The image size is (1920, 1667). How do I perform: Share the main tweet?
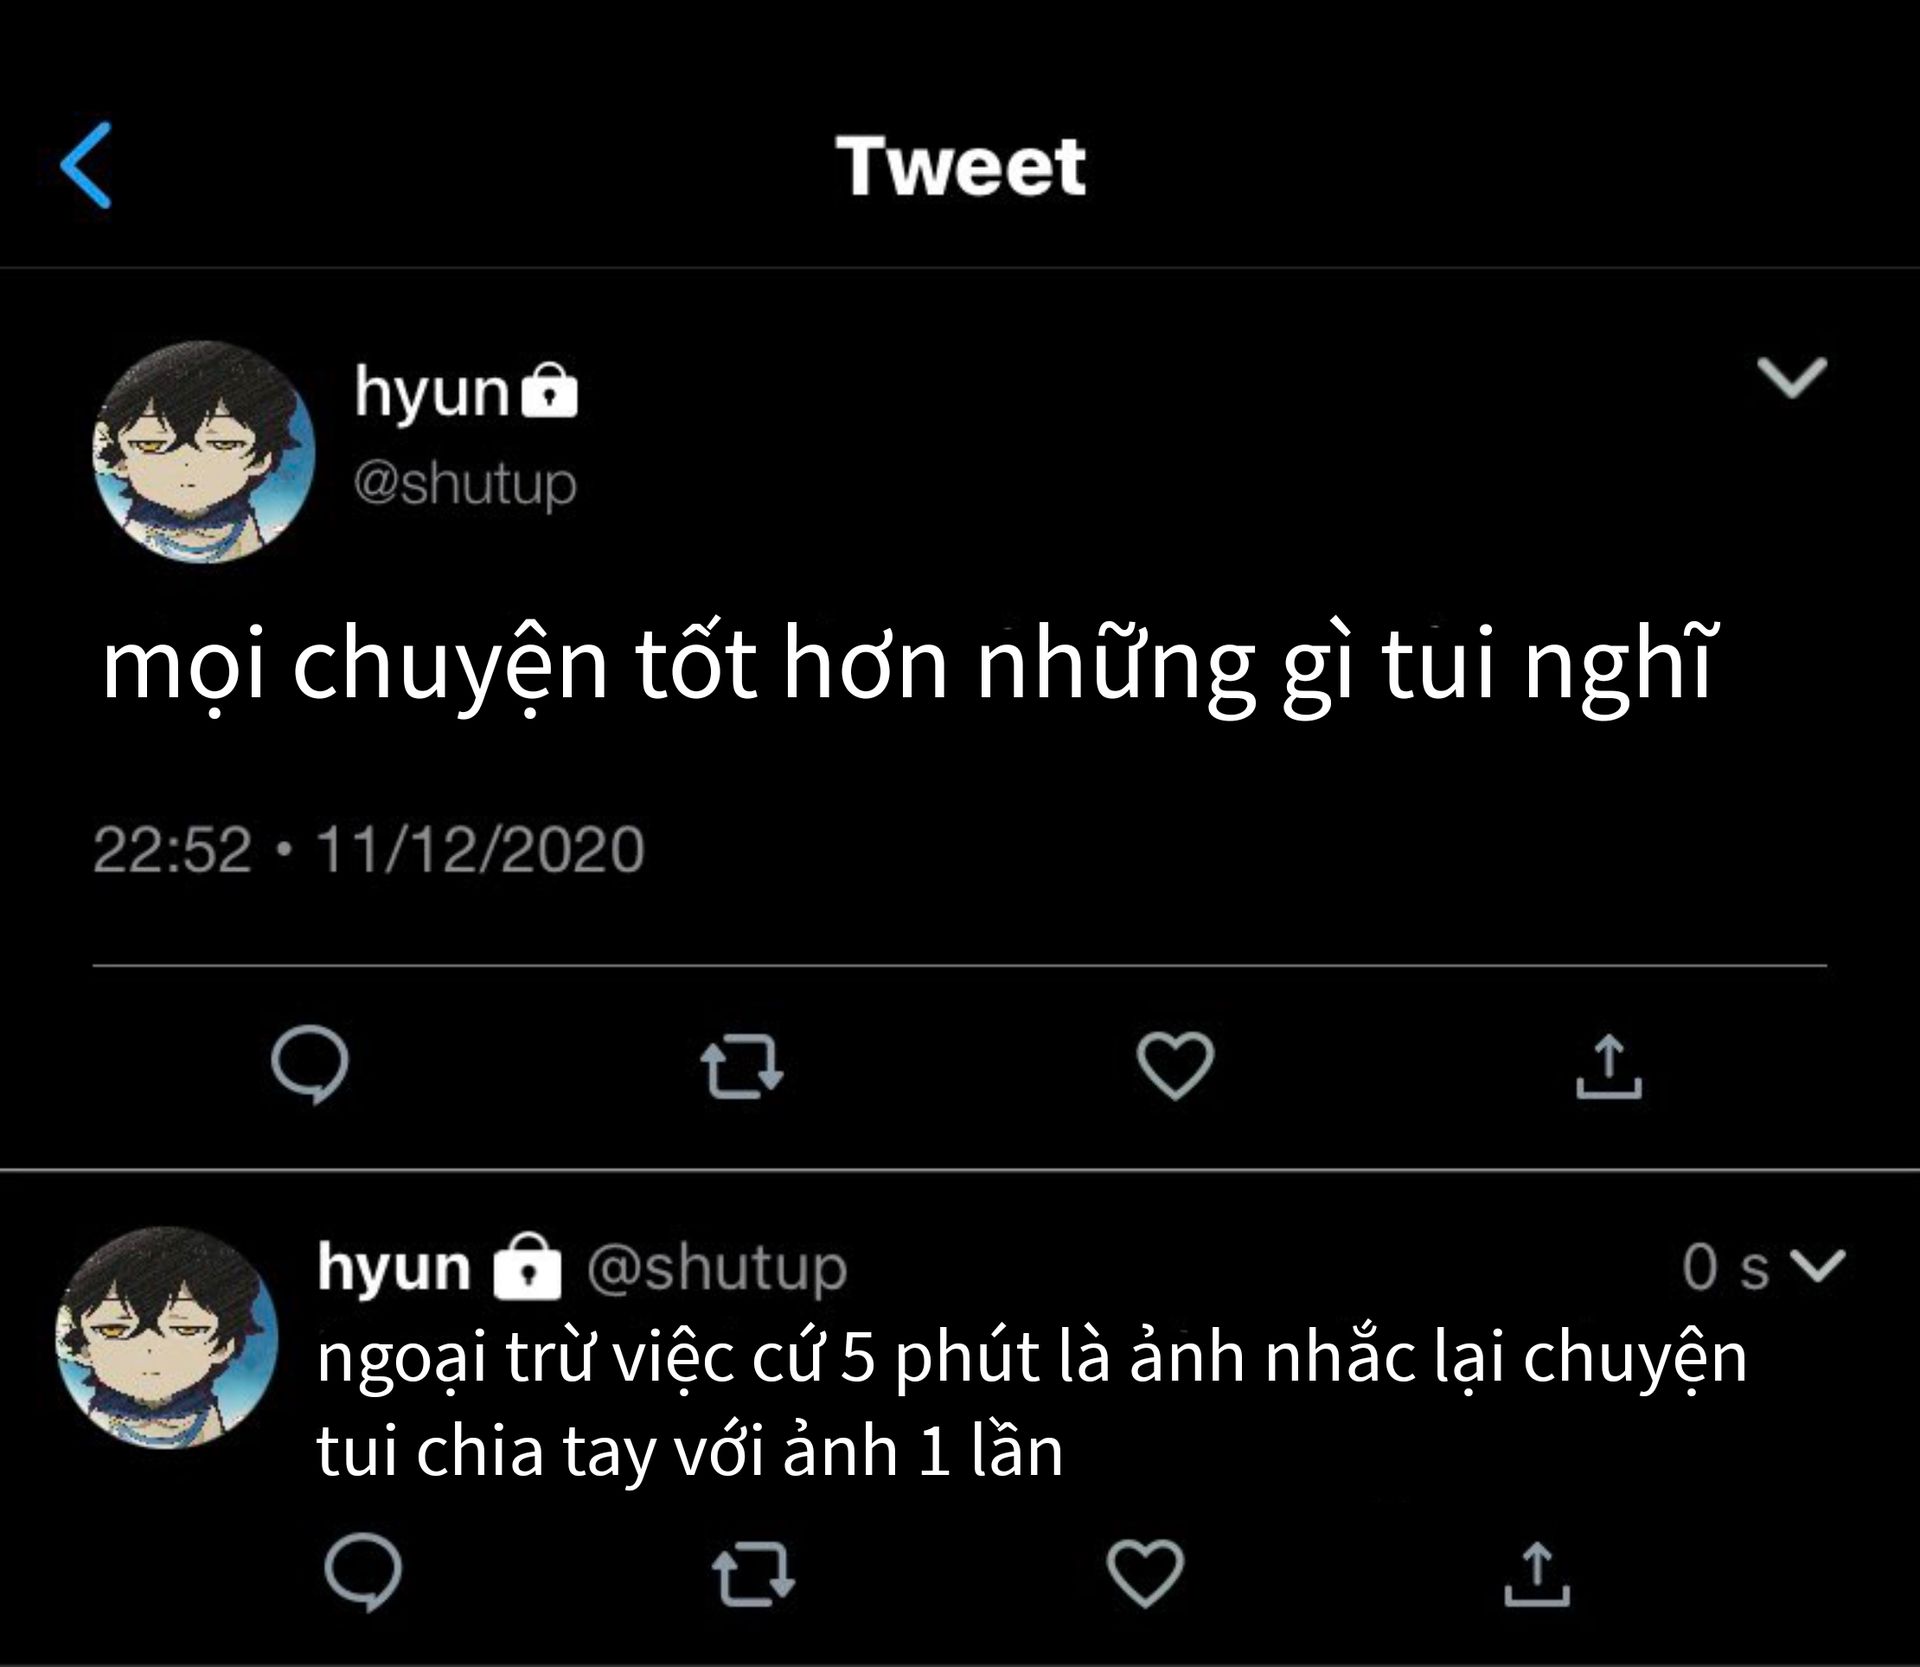pos(1608,1066)
